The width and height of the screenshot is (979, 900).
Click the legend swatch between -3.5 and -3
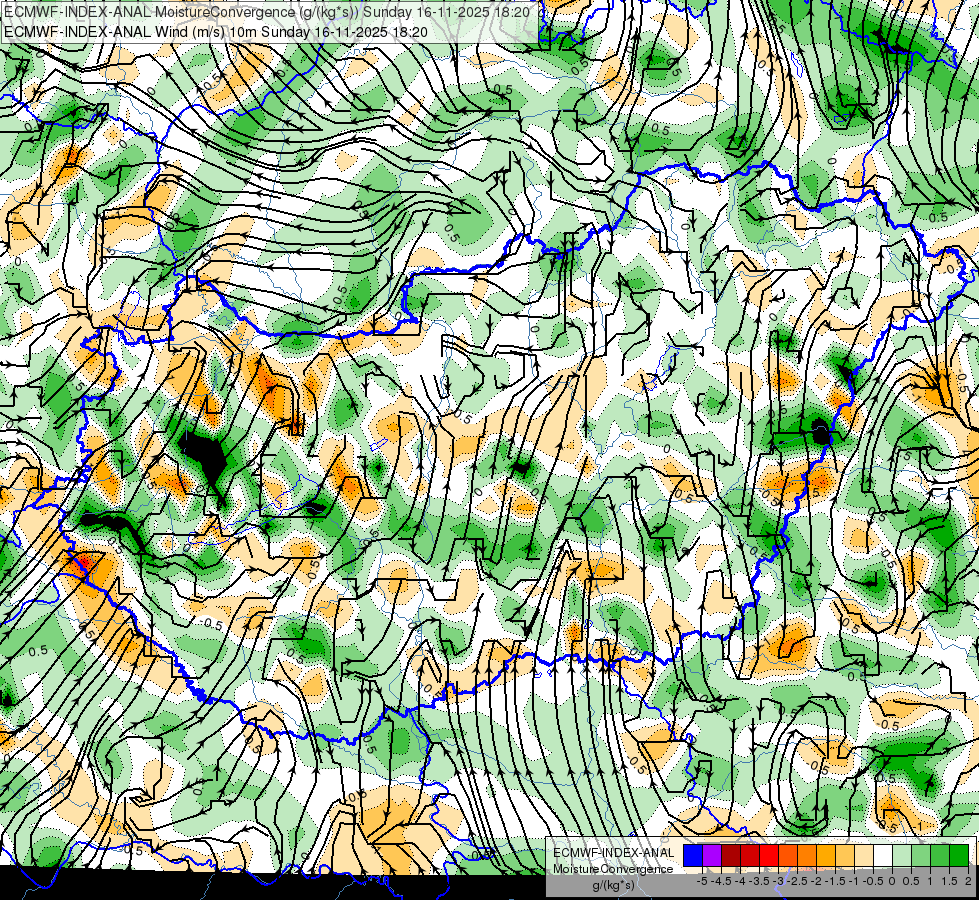[769, 855]
